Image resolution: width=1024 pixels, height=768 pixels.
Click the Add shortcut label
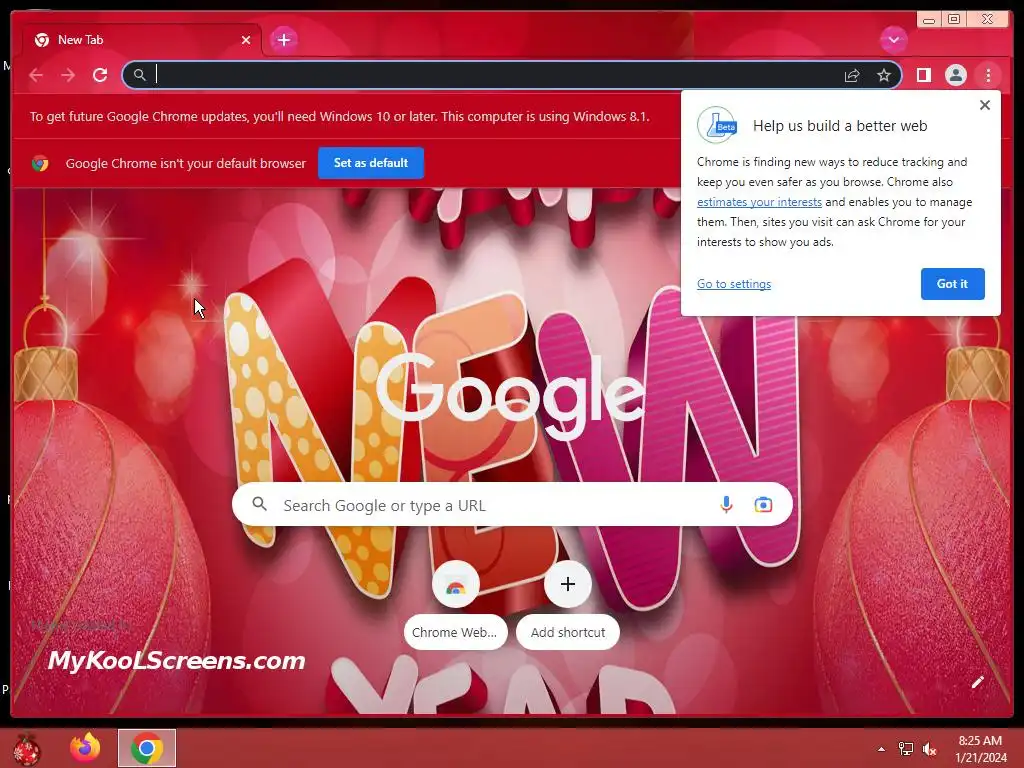568,632
